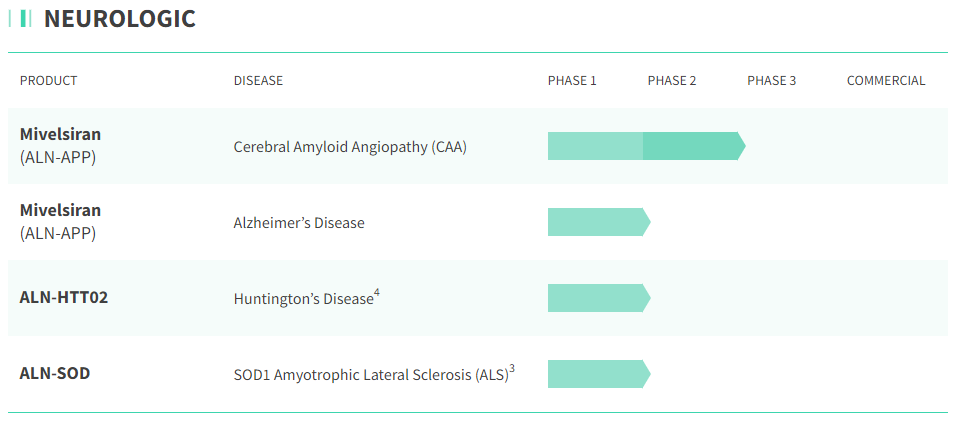Click the green bars icon beside NEUROLOGIC
The width and height of the screenshot is (954, 423).
[25, 18]
